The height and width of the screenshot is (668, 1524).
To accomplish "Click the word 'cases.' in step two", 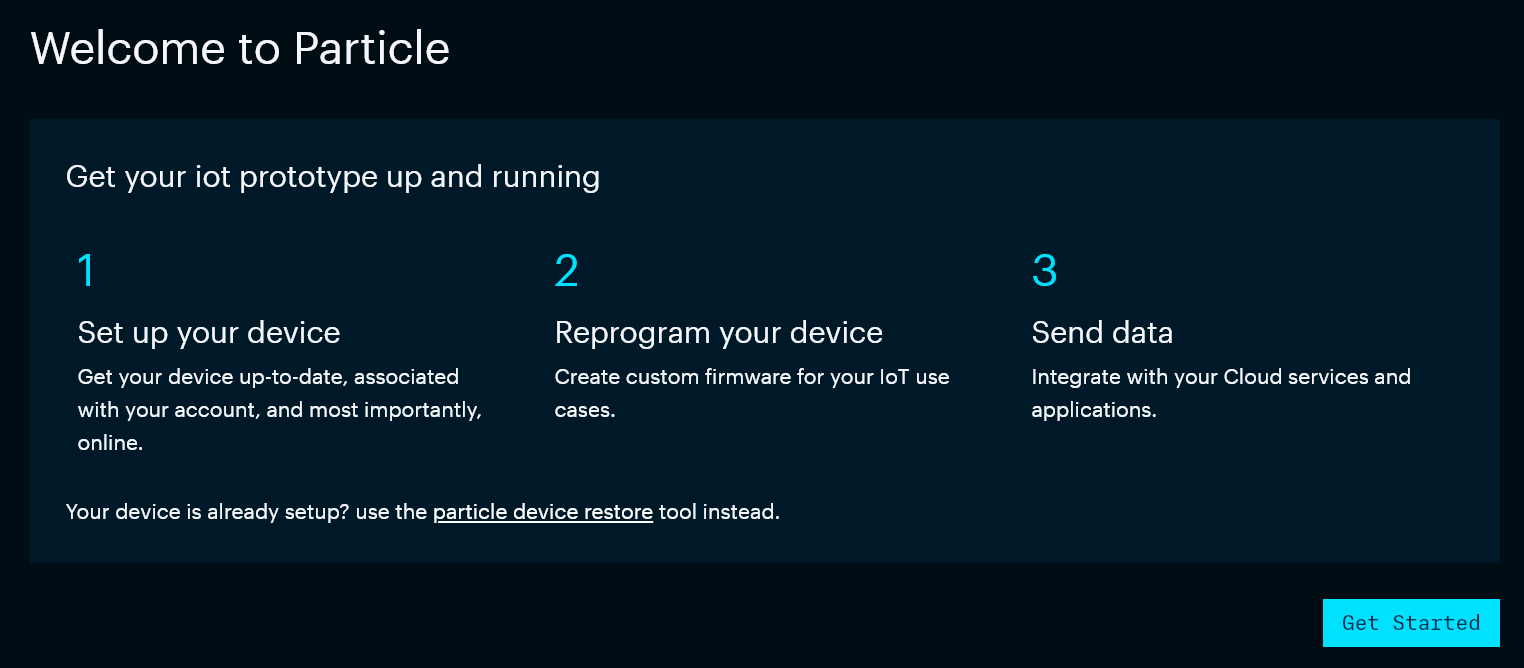I will (x=585, y=410).
